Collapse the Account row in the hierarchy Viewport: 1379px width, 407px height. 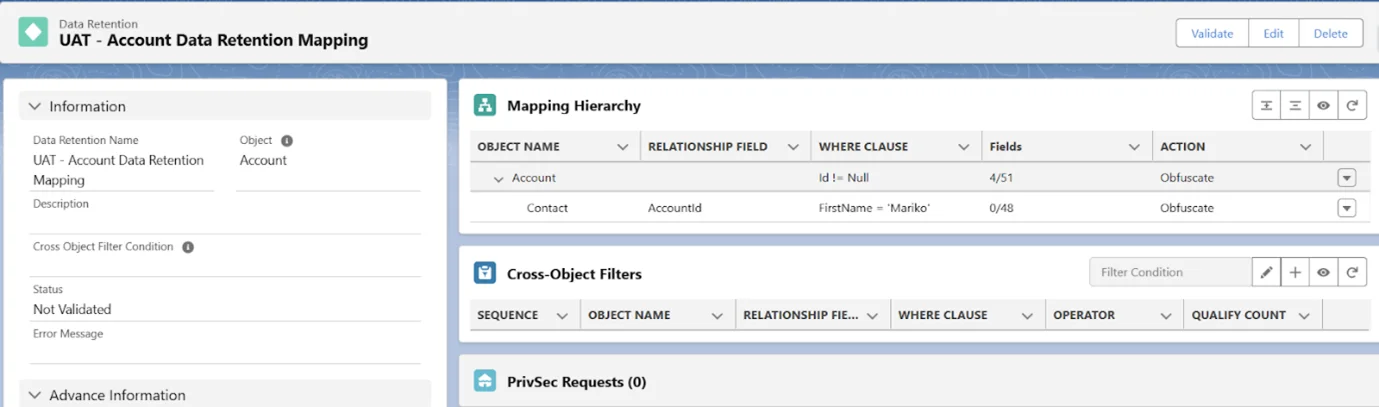[498, 179]
